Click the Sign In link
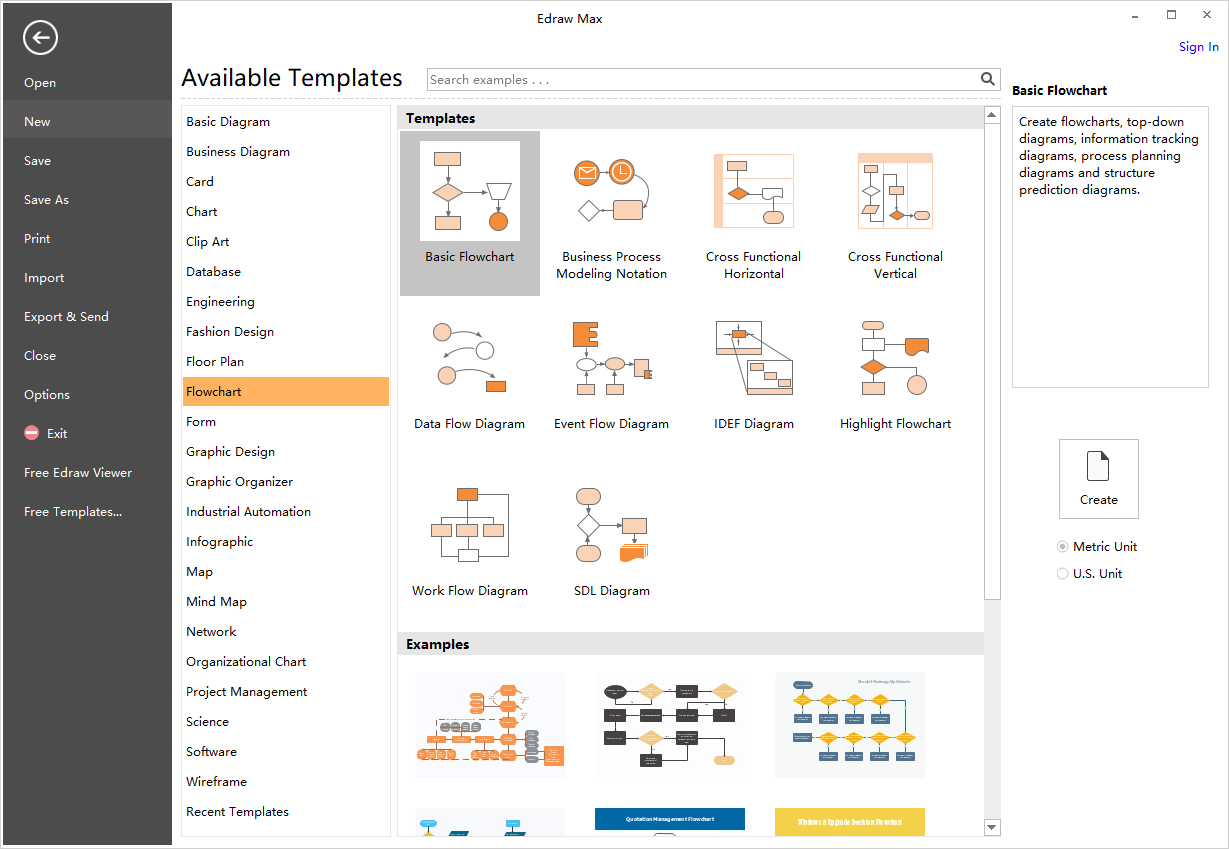 pos(1198,47)
